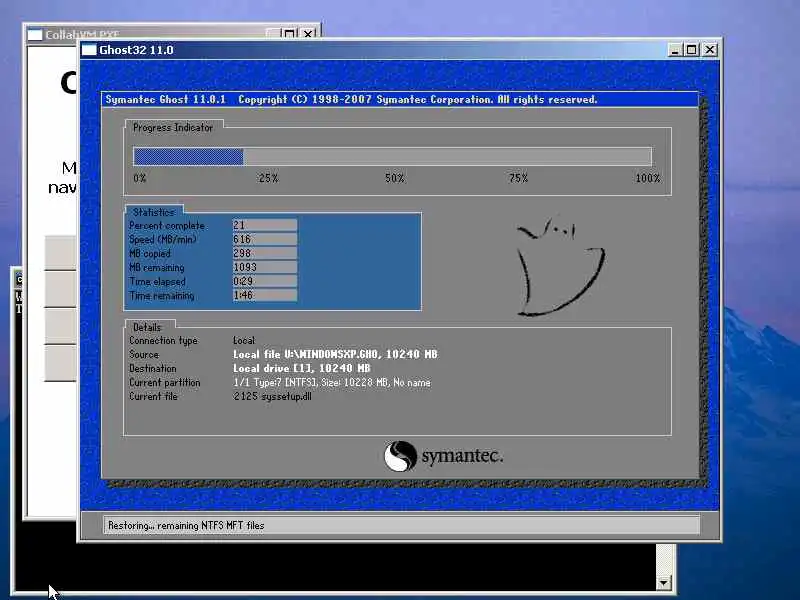Viewport: 800px width, 600px height.
Task: Click the symantec. wordmark text
Action: tap(462, 456)
